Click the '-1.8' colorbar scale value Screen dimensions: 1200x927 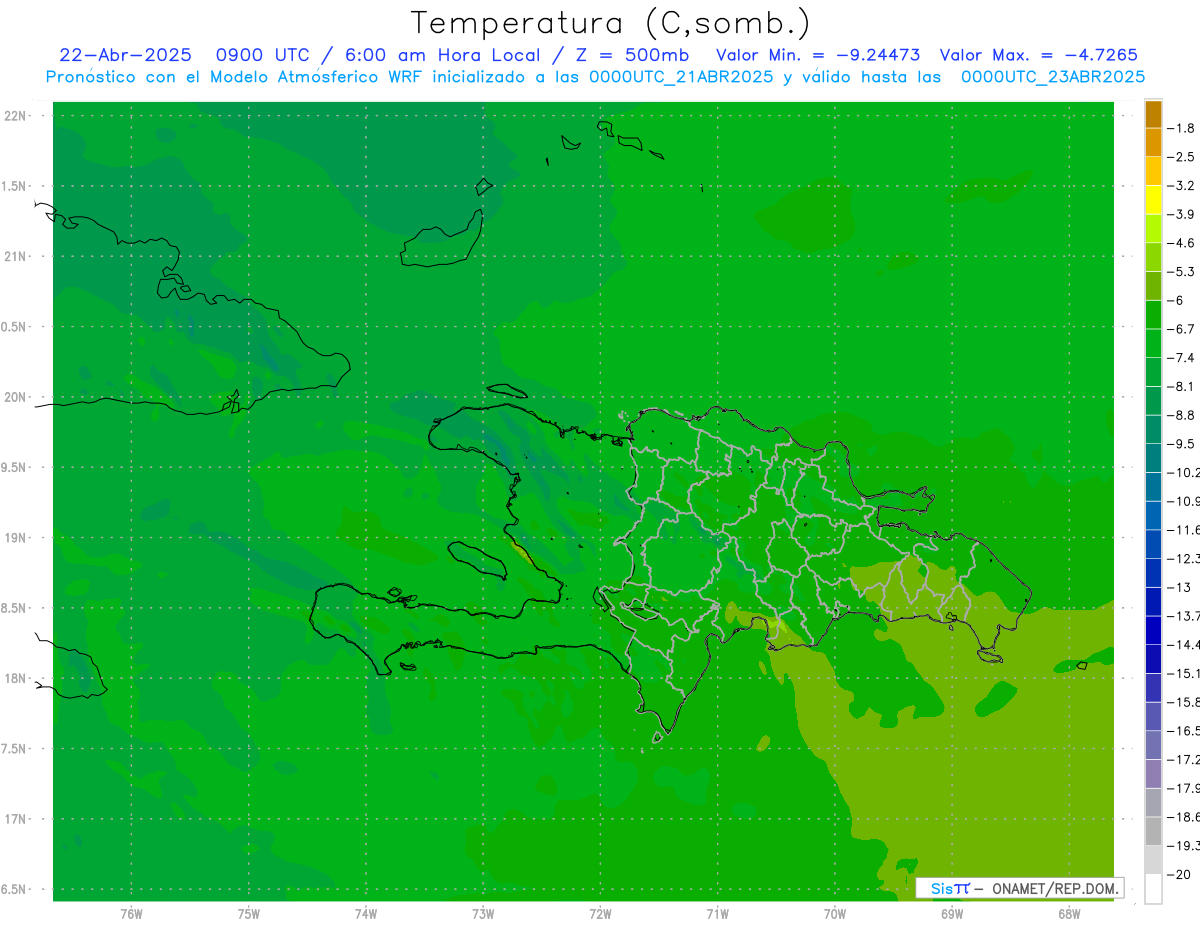1181,128
